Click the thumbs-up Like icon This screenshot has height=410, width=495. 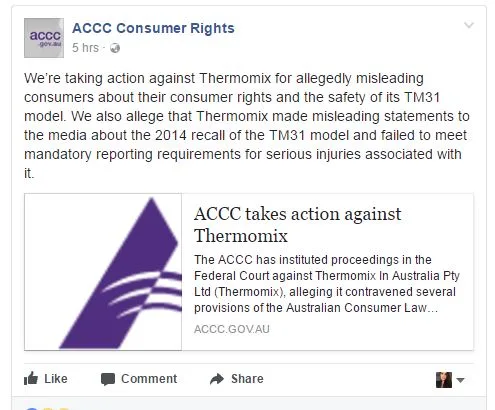pos(31,379)
